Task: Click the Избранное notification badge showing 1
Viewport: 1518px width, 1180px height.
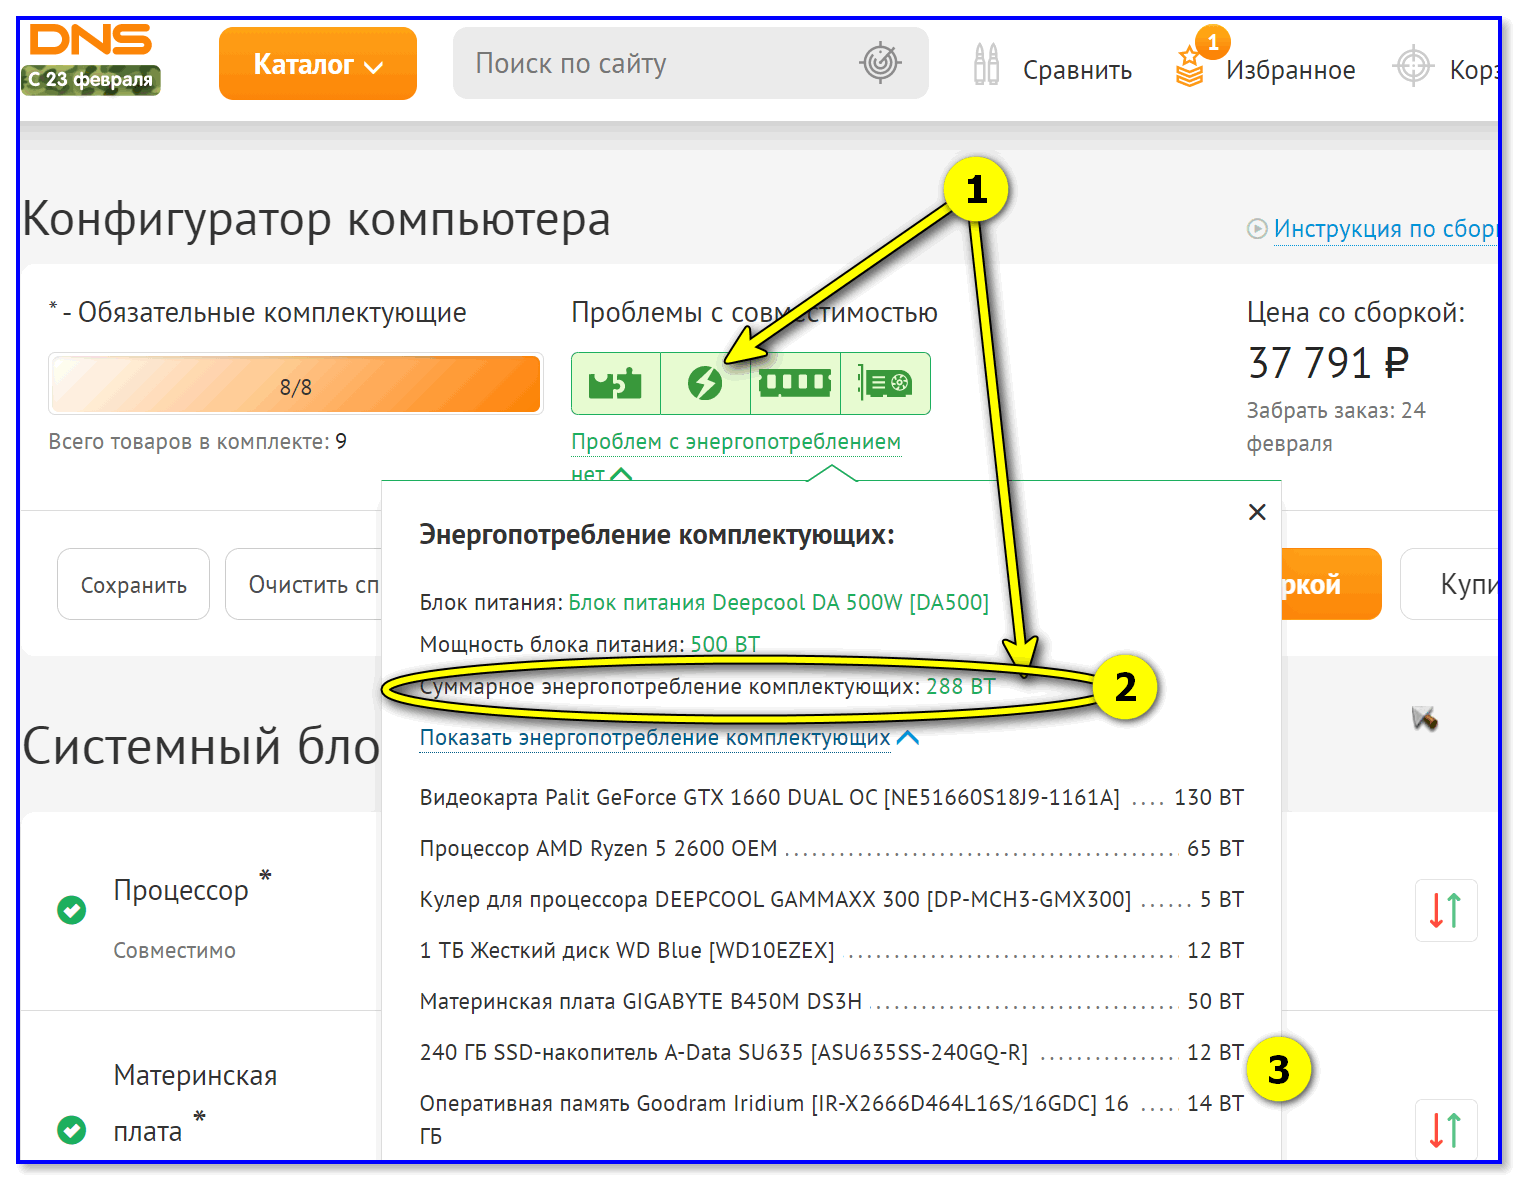Action: [1213, 42]
